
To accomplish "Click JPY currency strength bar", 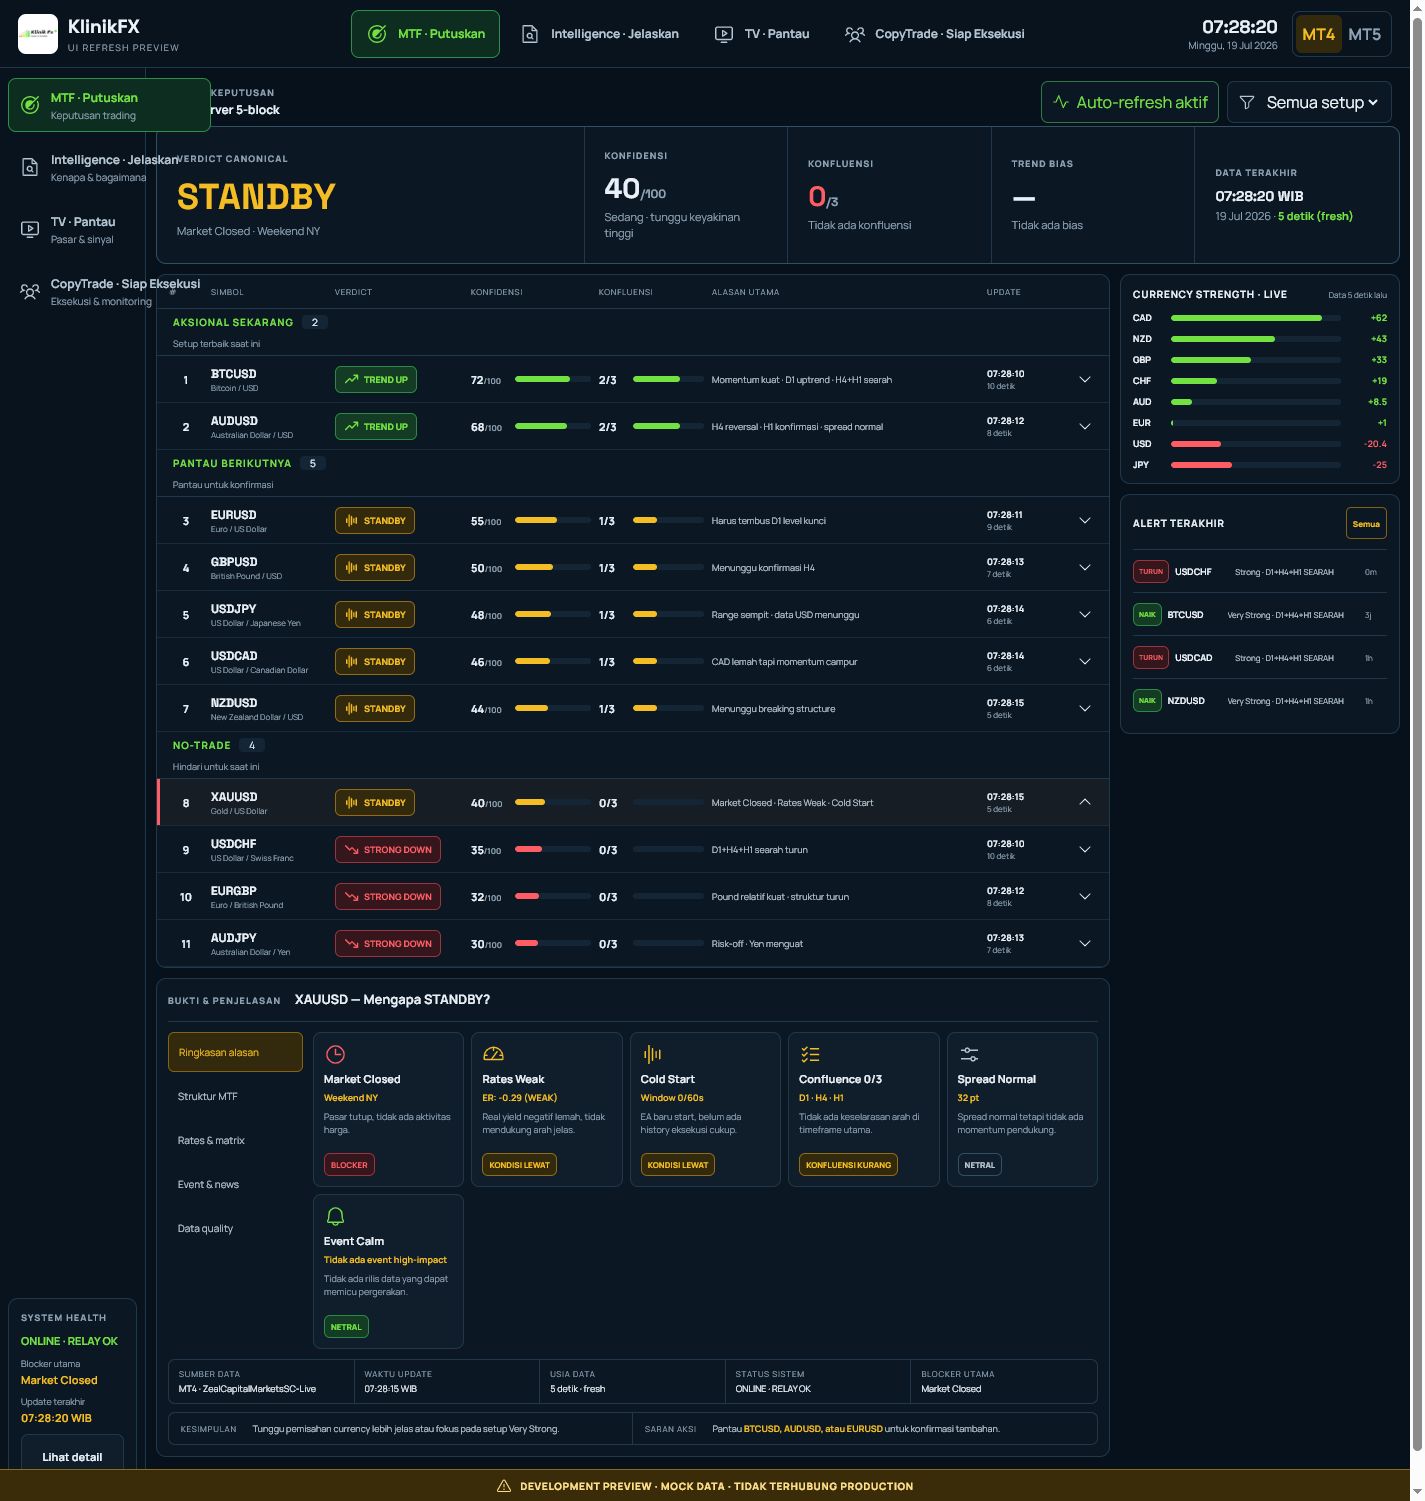I will 1256,465.
